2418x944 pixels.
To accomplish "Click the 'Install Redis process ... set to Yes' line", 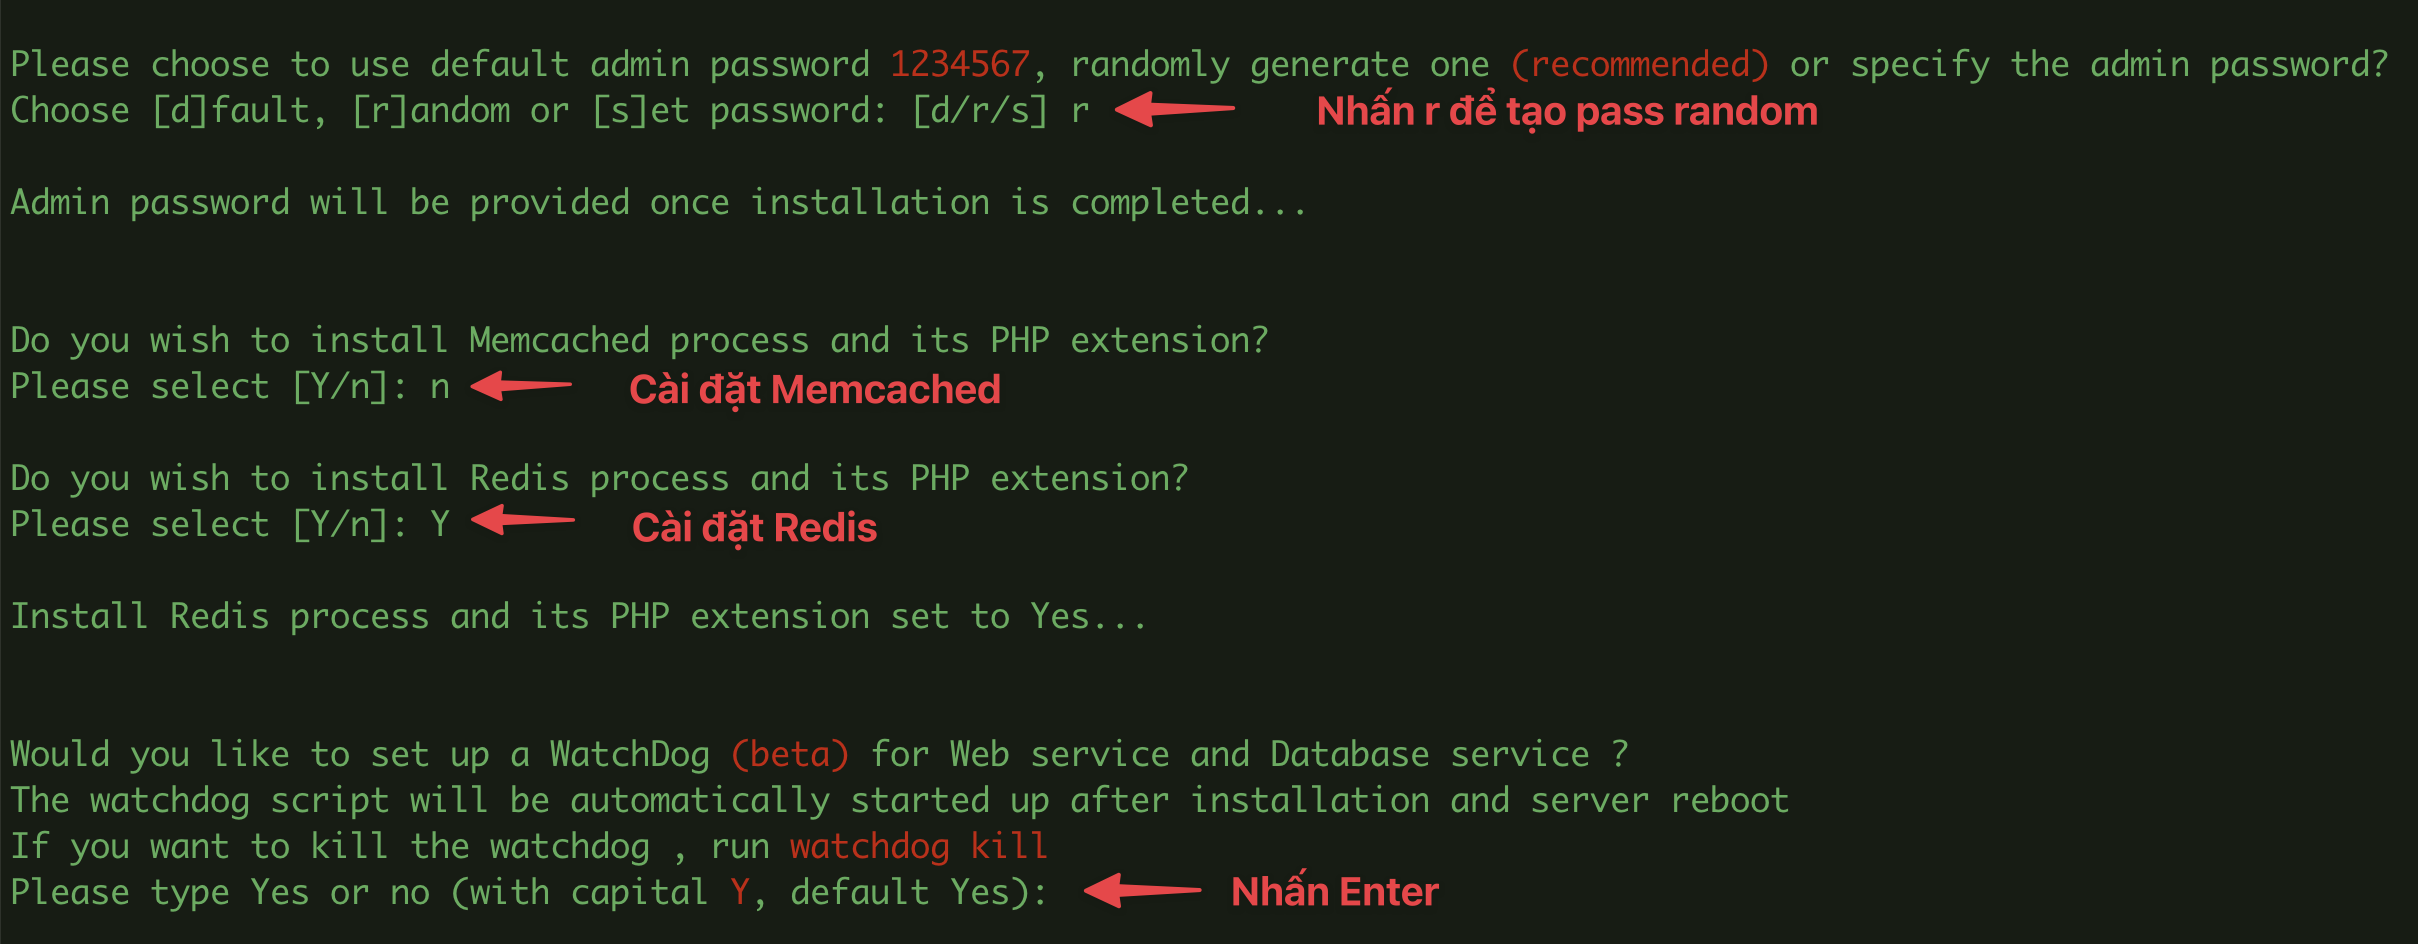I will click(579, 617).
